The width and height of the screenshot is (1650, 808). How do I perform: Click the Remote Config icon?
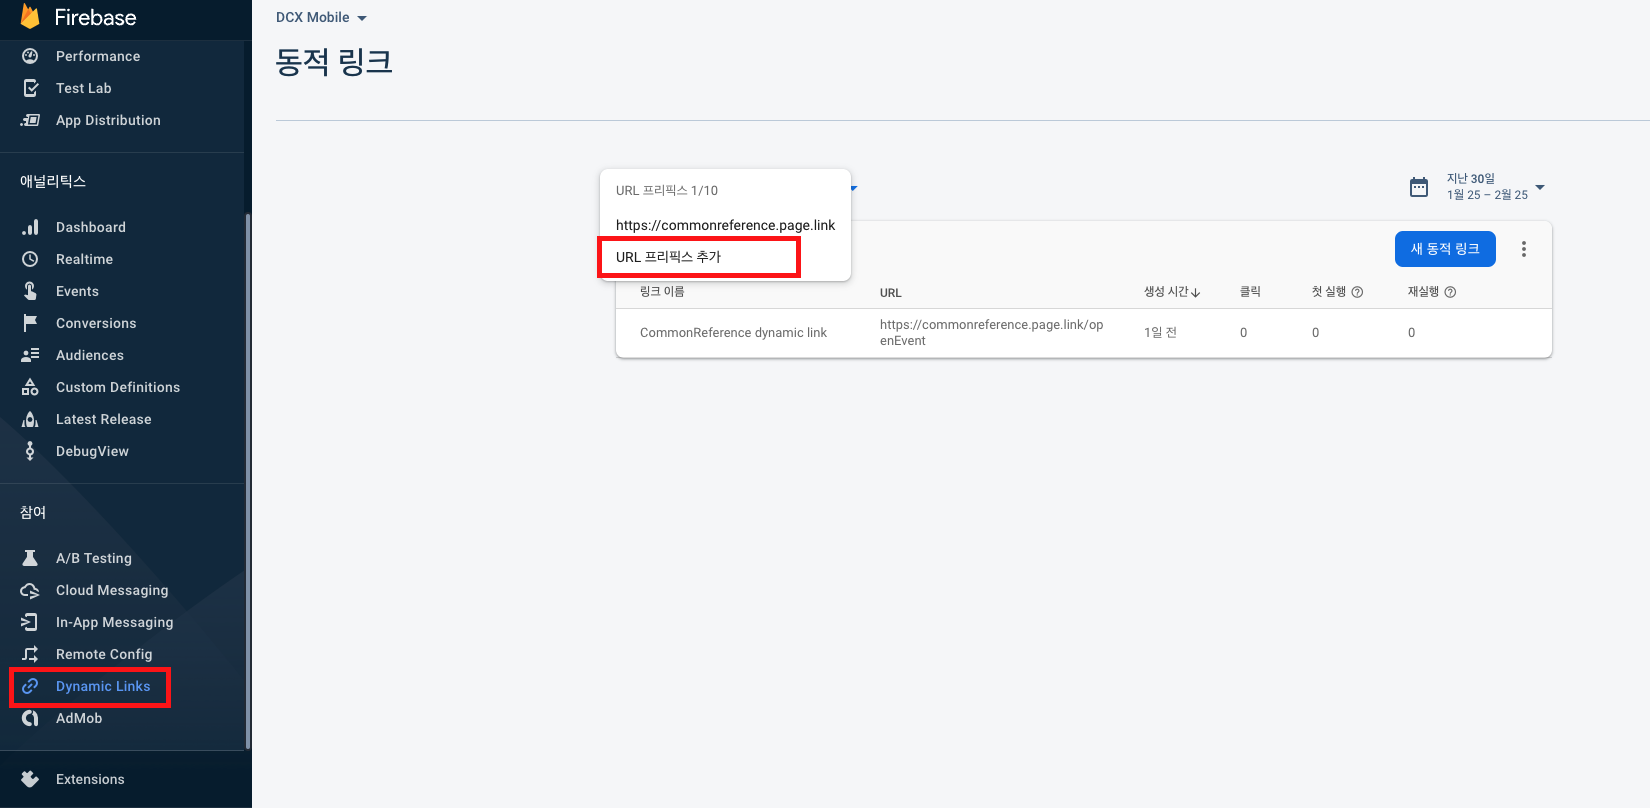coord(30,654)
